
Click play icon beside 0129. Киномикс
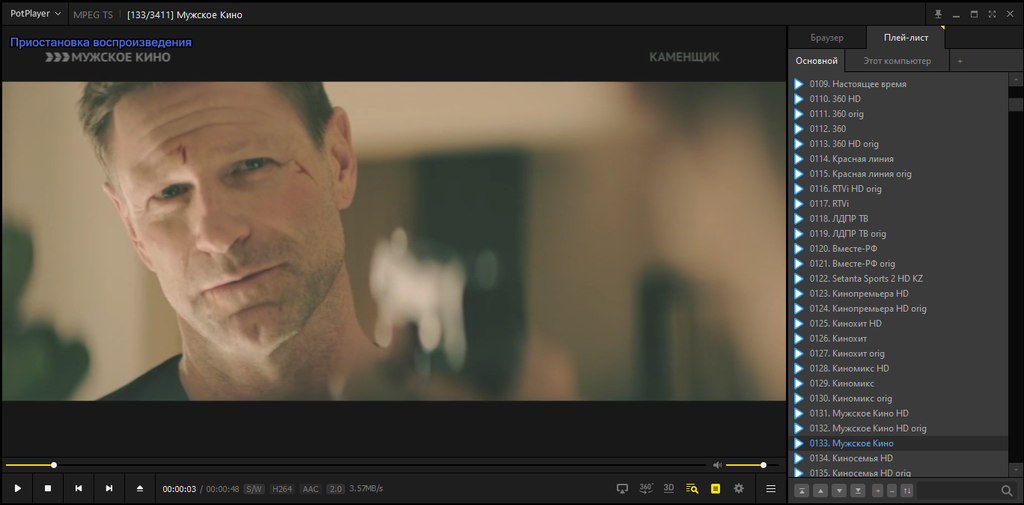798,383
